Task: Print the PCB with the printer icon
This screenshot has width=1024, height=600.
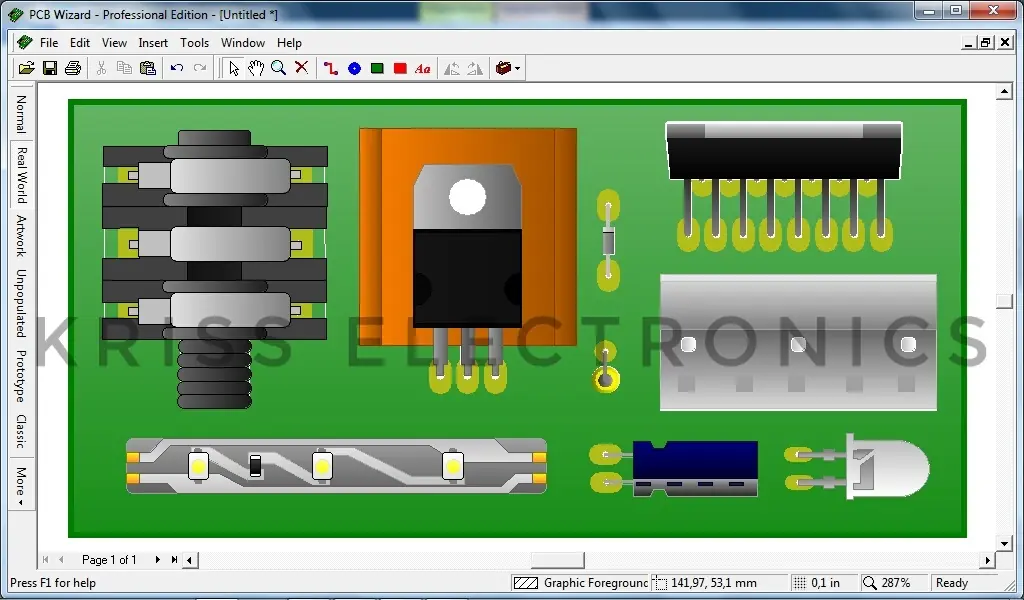Action: pos(73,68)
